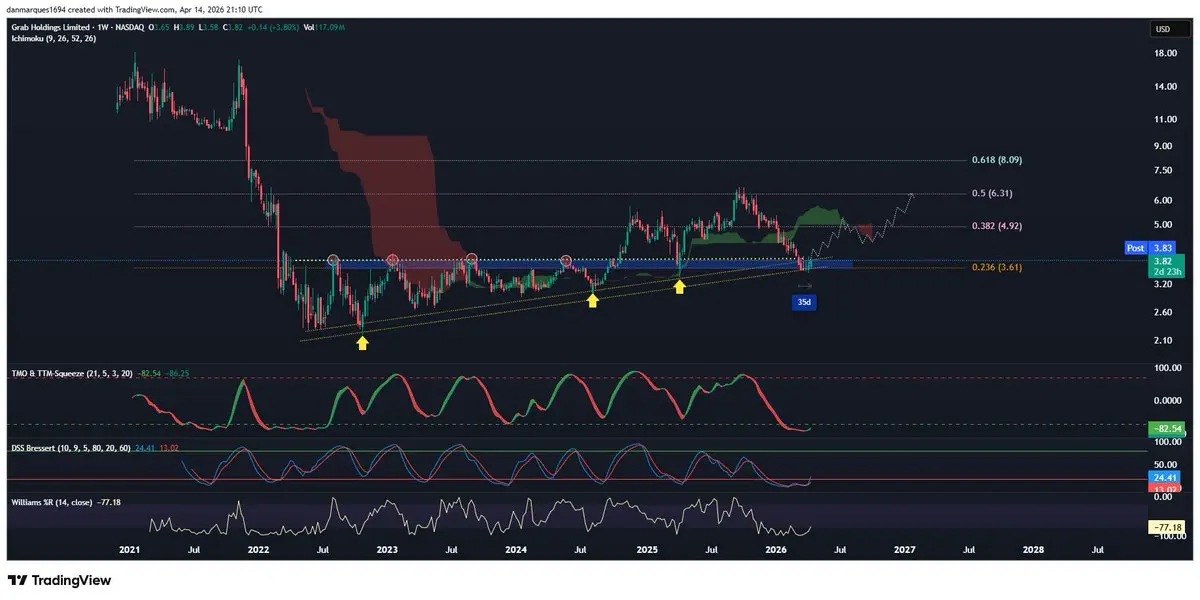Click the 18.00 price axis label
The width and height of the screenshot is (1200, 600).
1164,55
